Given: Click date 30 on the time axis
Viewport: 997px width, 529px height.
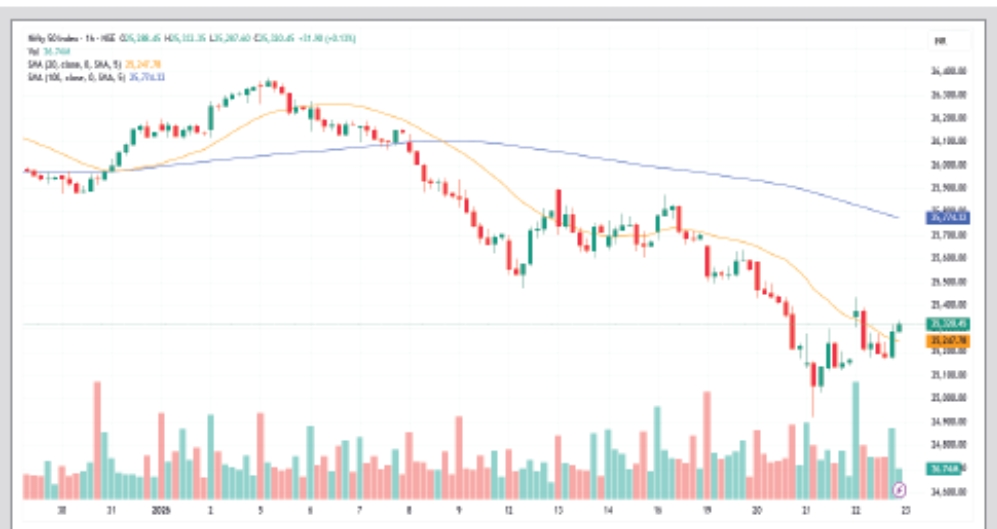Looking at the screenshot, I should [x=62, y=508].
